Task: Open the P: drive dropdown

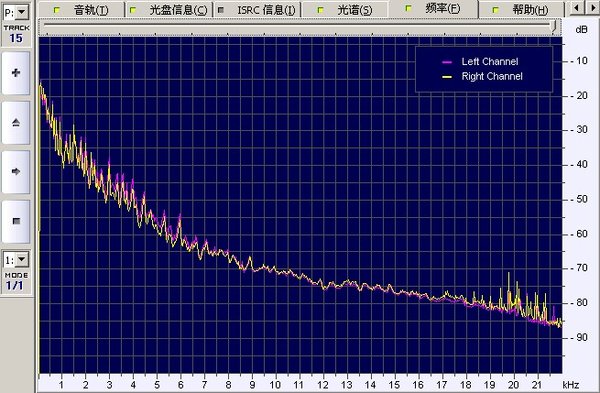Action: click(x=22, y=12)
